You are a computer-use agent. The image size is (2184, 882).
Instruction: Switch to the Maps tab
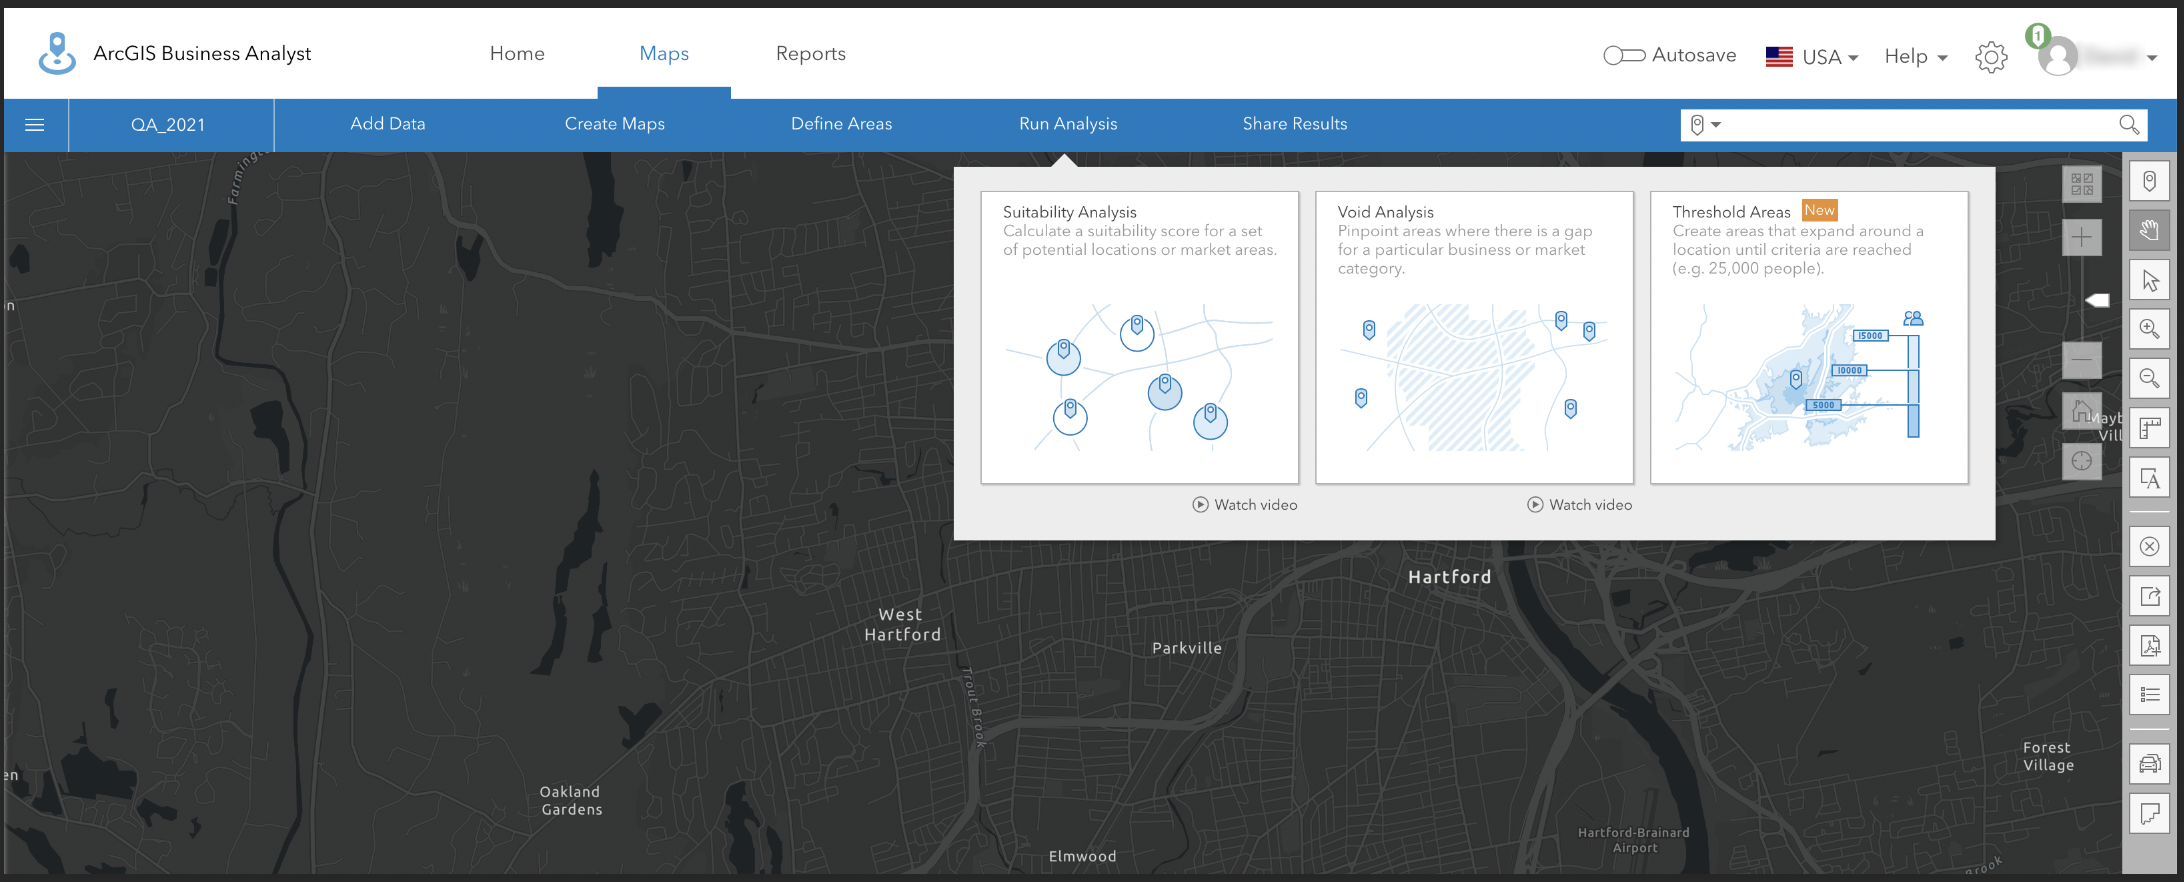(x=664, y=54)
